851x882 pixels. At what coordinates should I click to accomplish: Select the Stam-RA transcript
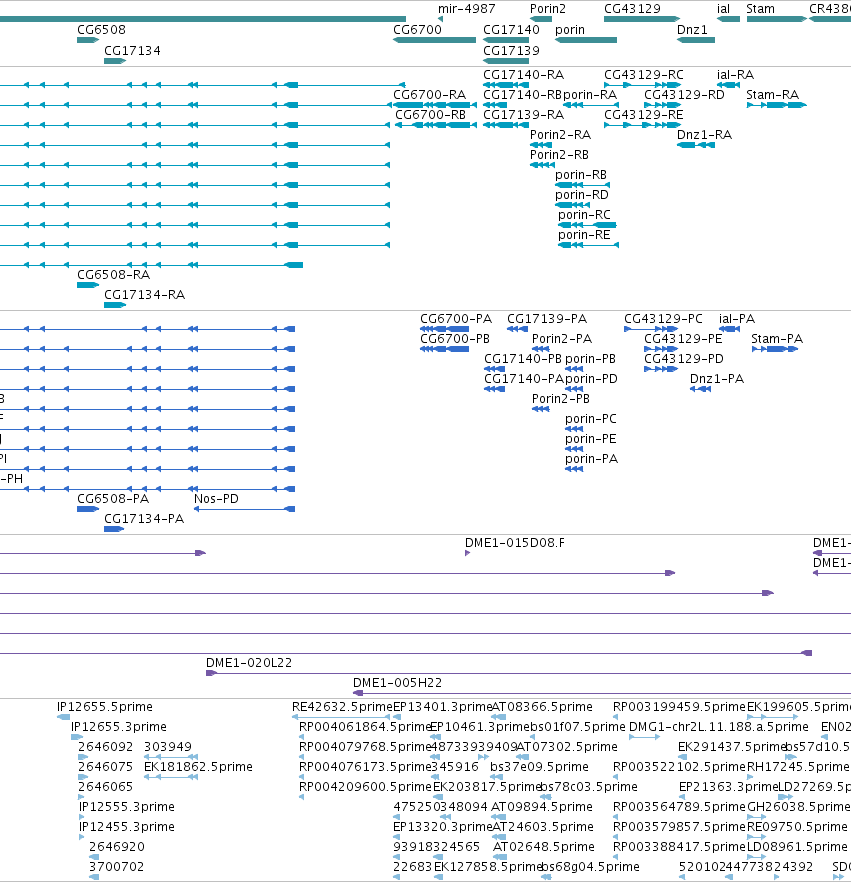[x=777, y=105]
